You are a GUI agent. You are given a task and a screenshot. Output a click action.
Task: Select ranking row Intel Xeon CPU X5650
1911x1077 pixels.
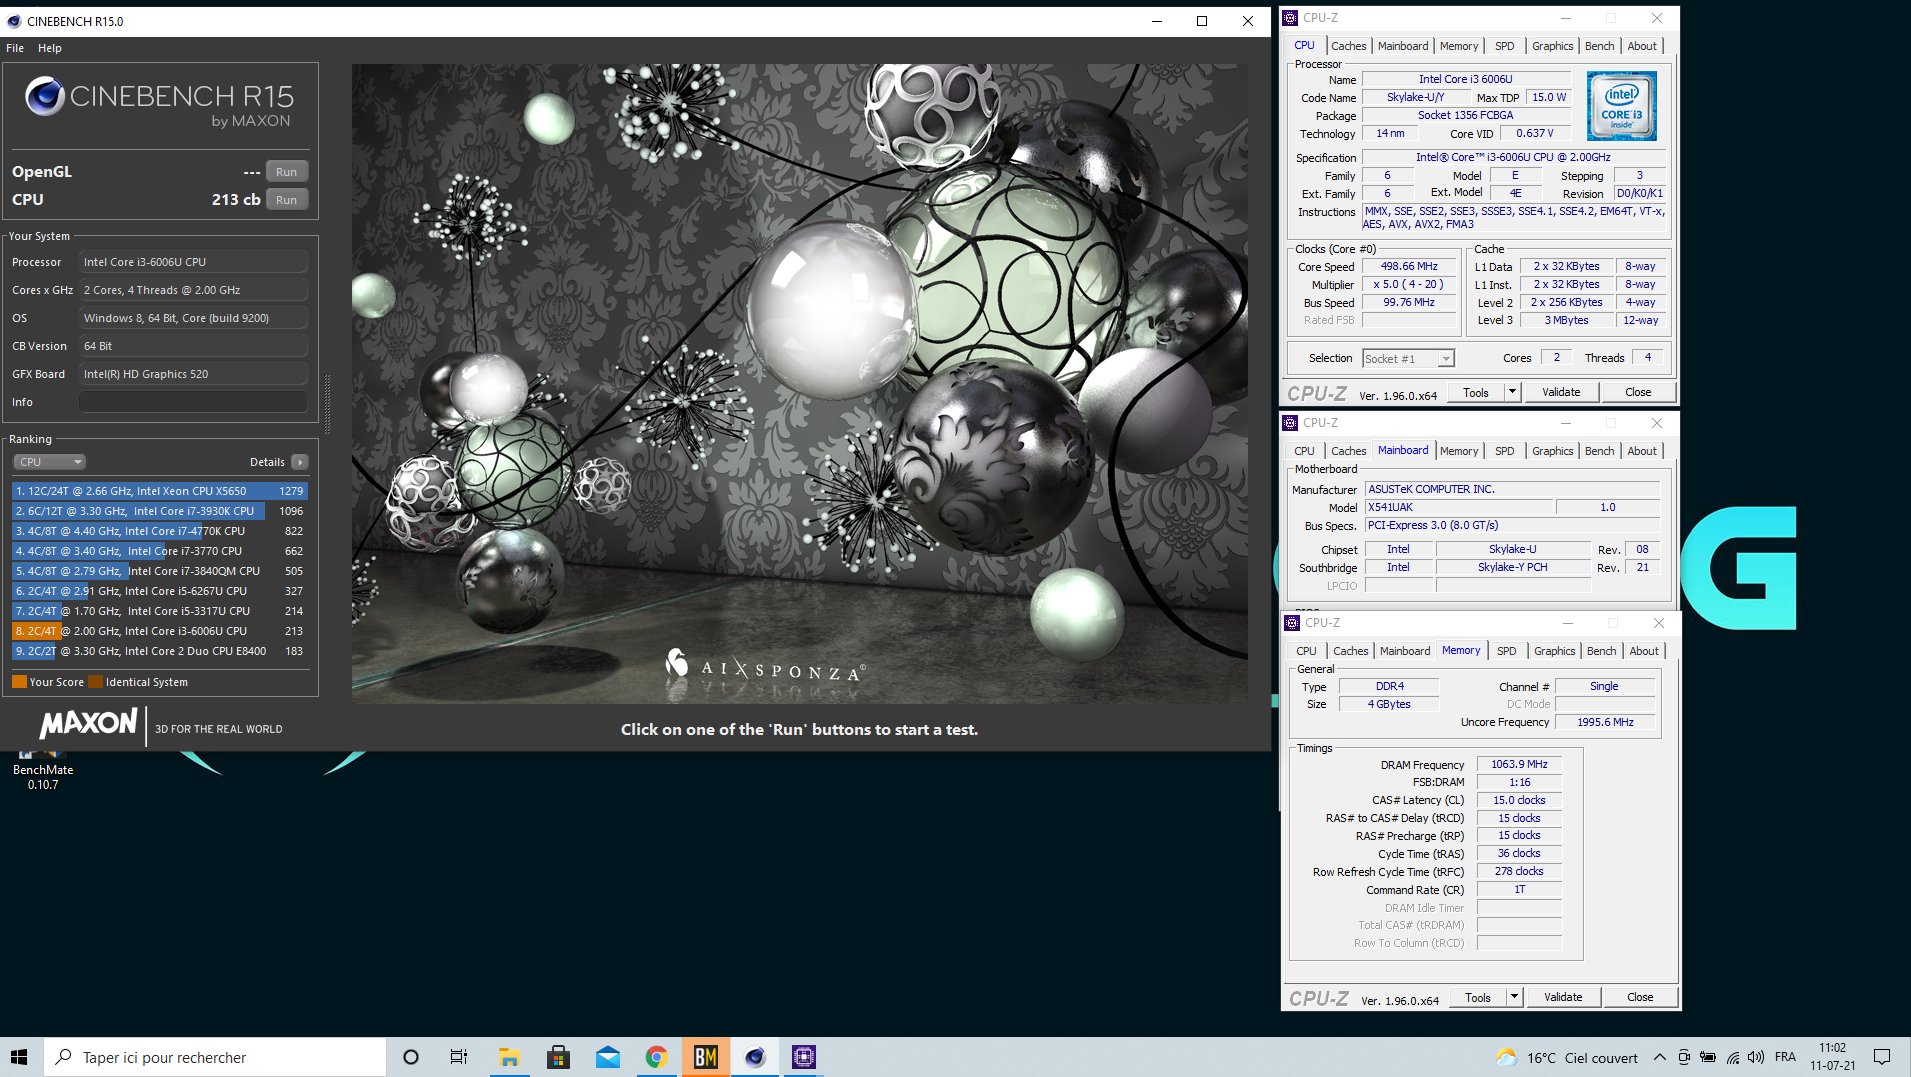160,491
